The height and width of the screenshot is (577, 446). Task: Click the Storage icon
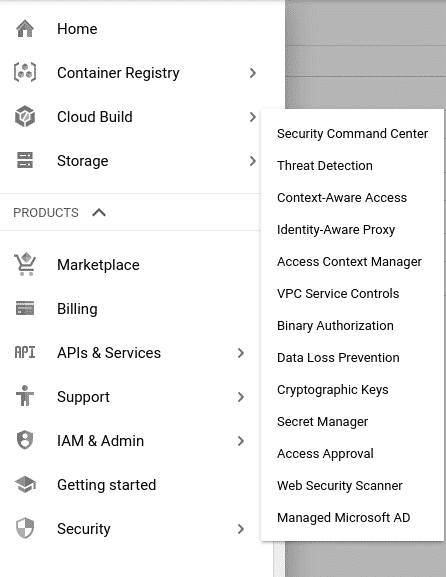25,160
